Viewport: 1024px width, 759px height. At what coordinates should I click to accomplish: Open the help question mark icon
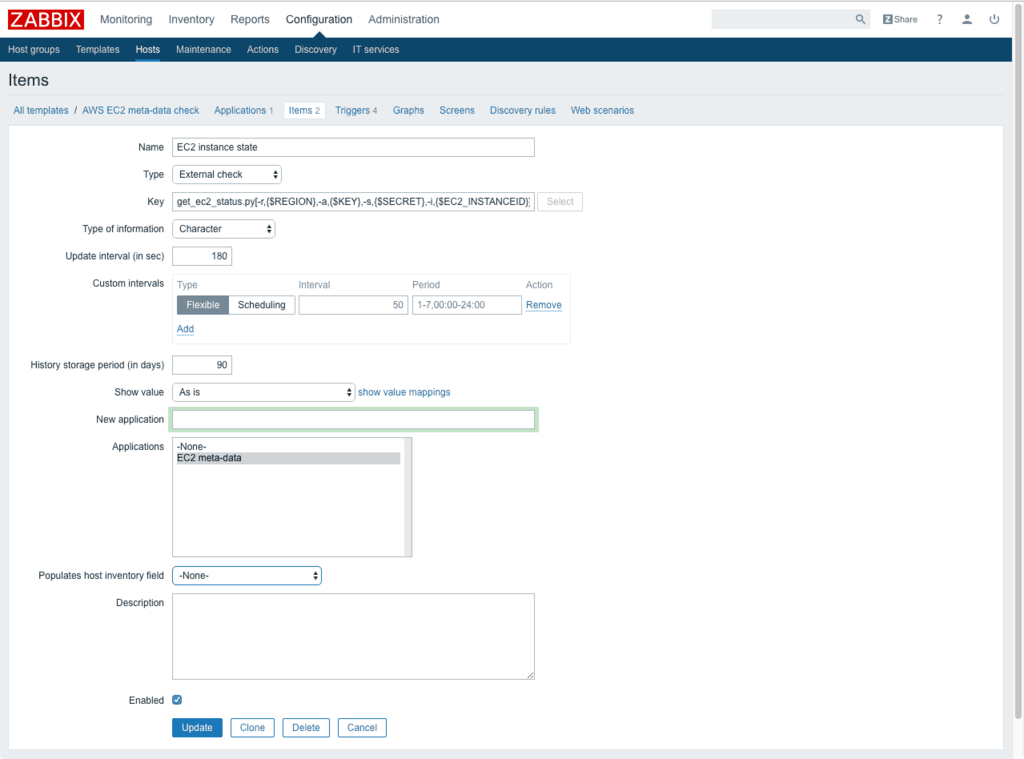(939, 20)
